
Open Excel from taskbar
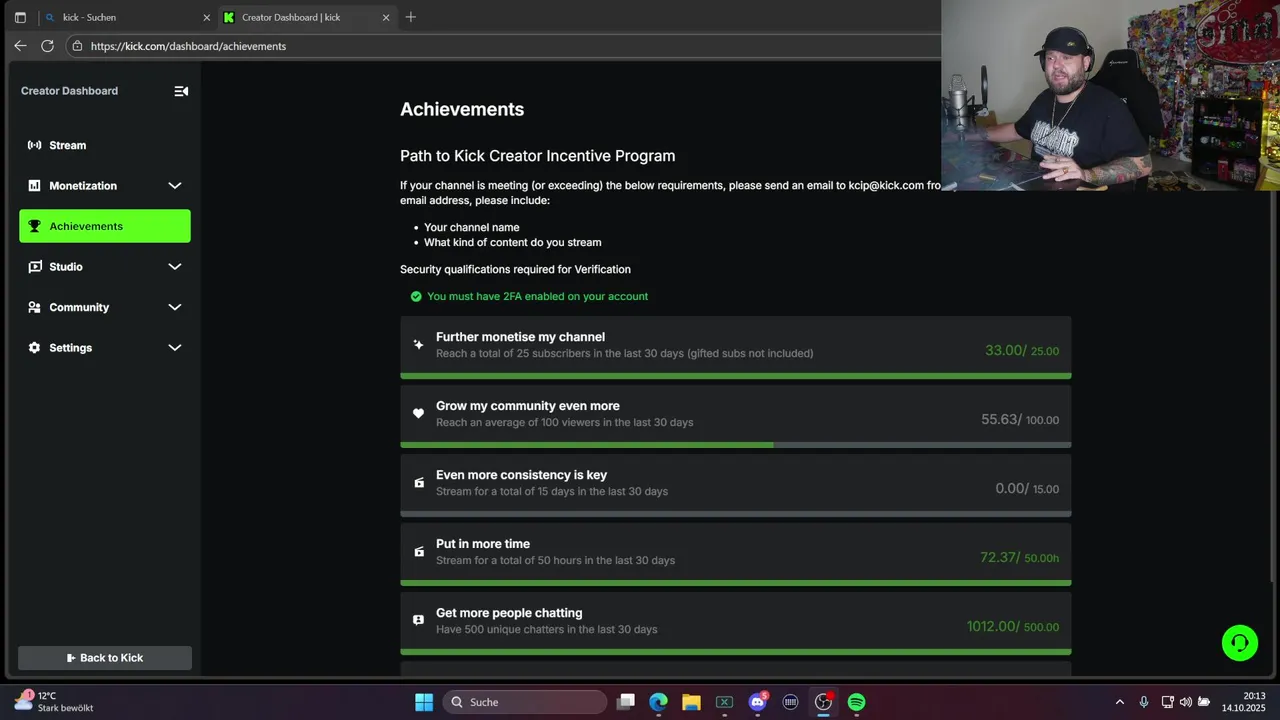724,702
